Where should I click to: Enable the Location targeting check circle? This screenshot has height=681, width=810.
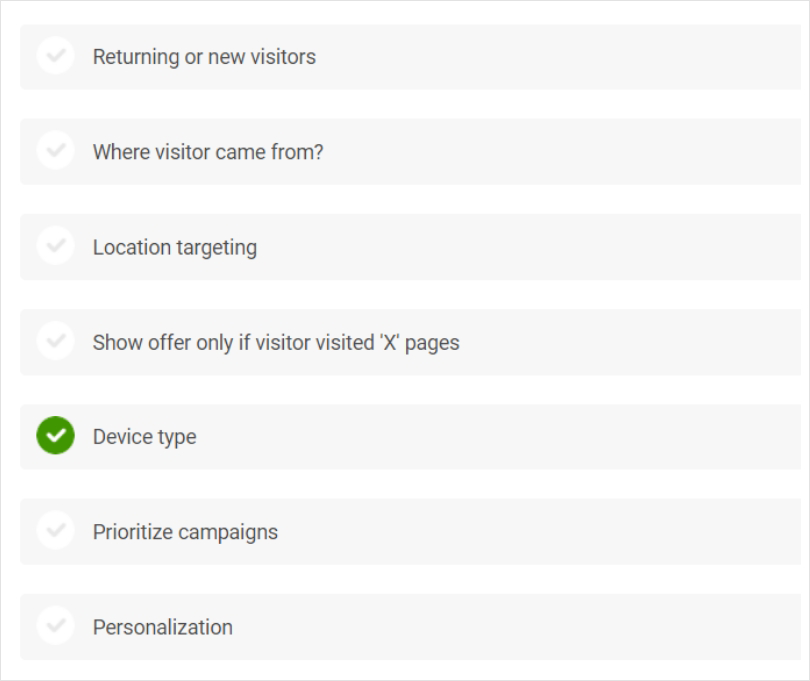[x=55, y=245]
